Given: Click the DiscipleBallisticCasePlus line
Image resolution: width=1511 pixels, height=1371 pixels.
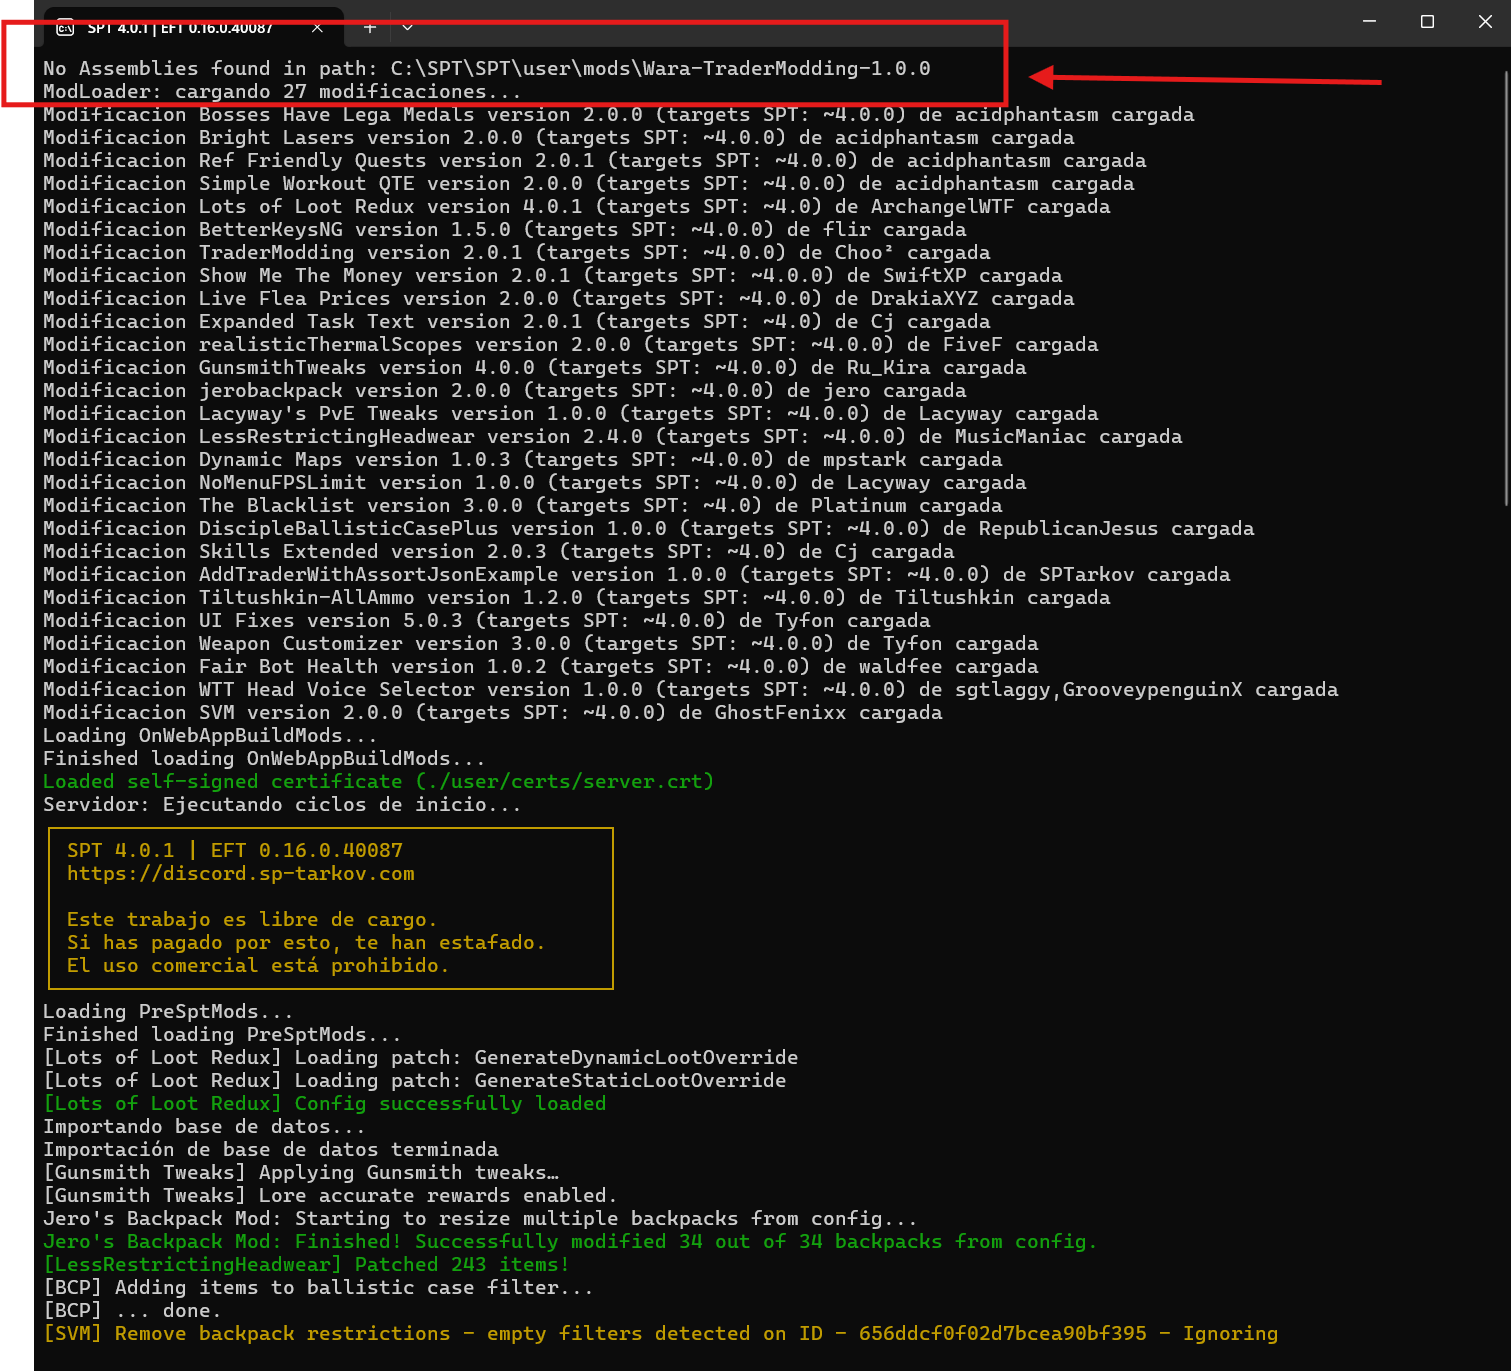Looking at the screenshot, I should click(x=648, y=528).
